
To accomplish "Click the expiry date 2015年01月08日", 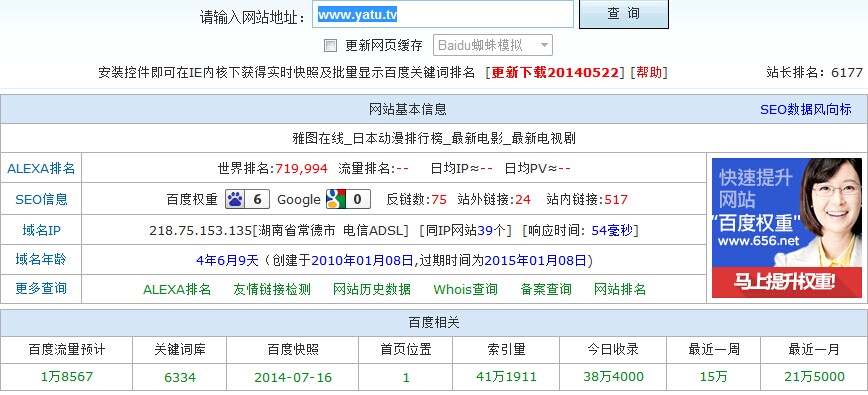I will pyautogui.click(x=535, y=261).
